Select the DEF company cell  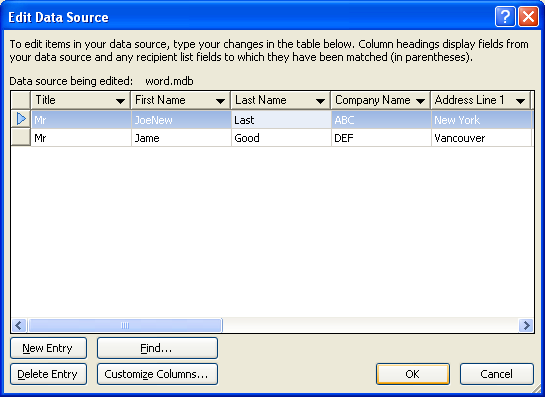[x=381, y=138]
